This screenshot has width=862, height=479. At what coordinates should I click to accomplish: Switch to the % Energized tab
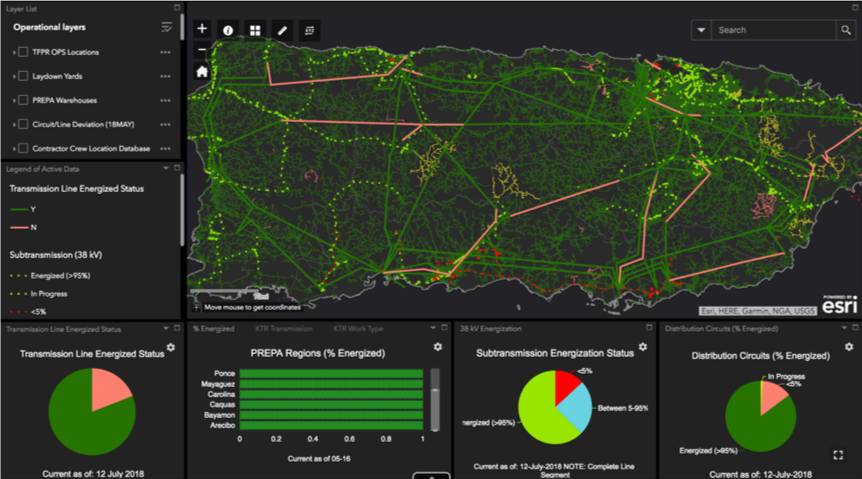(x=213, y=329)
